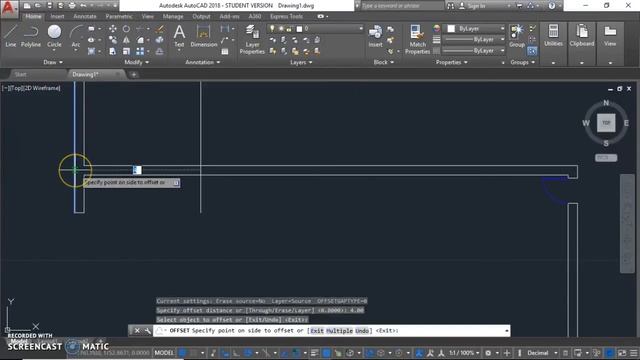Click the 2D Wireframe visual style label
The height and width of the screenshot is (360, 640).
(43, 88)
